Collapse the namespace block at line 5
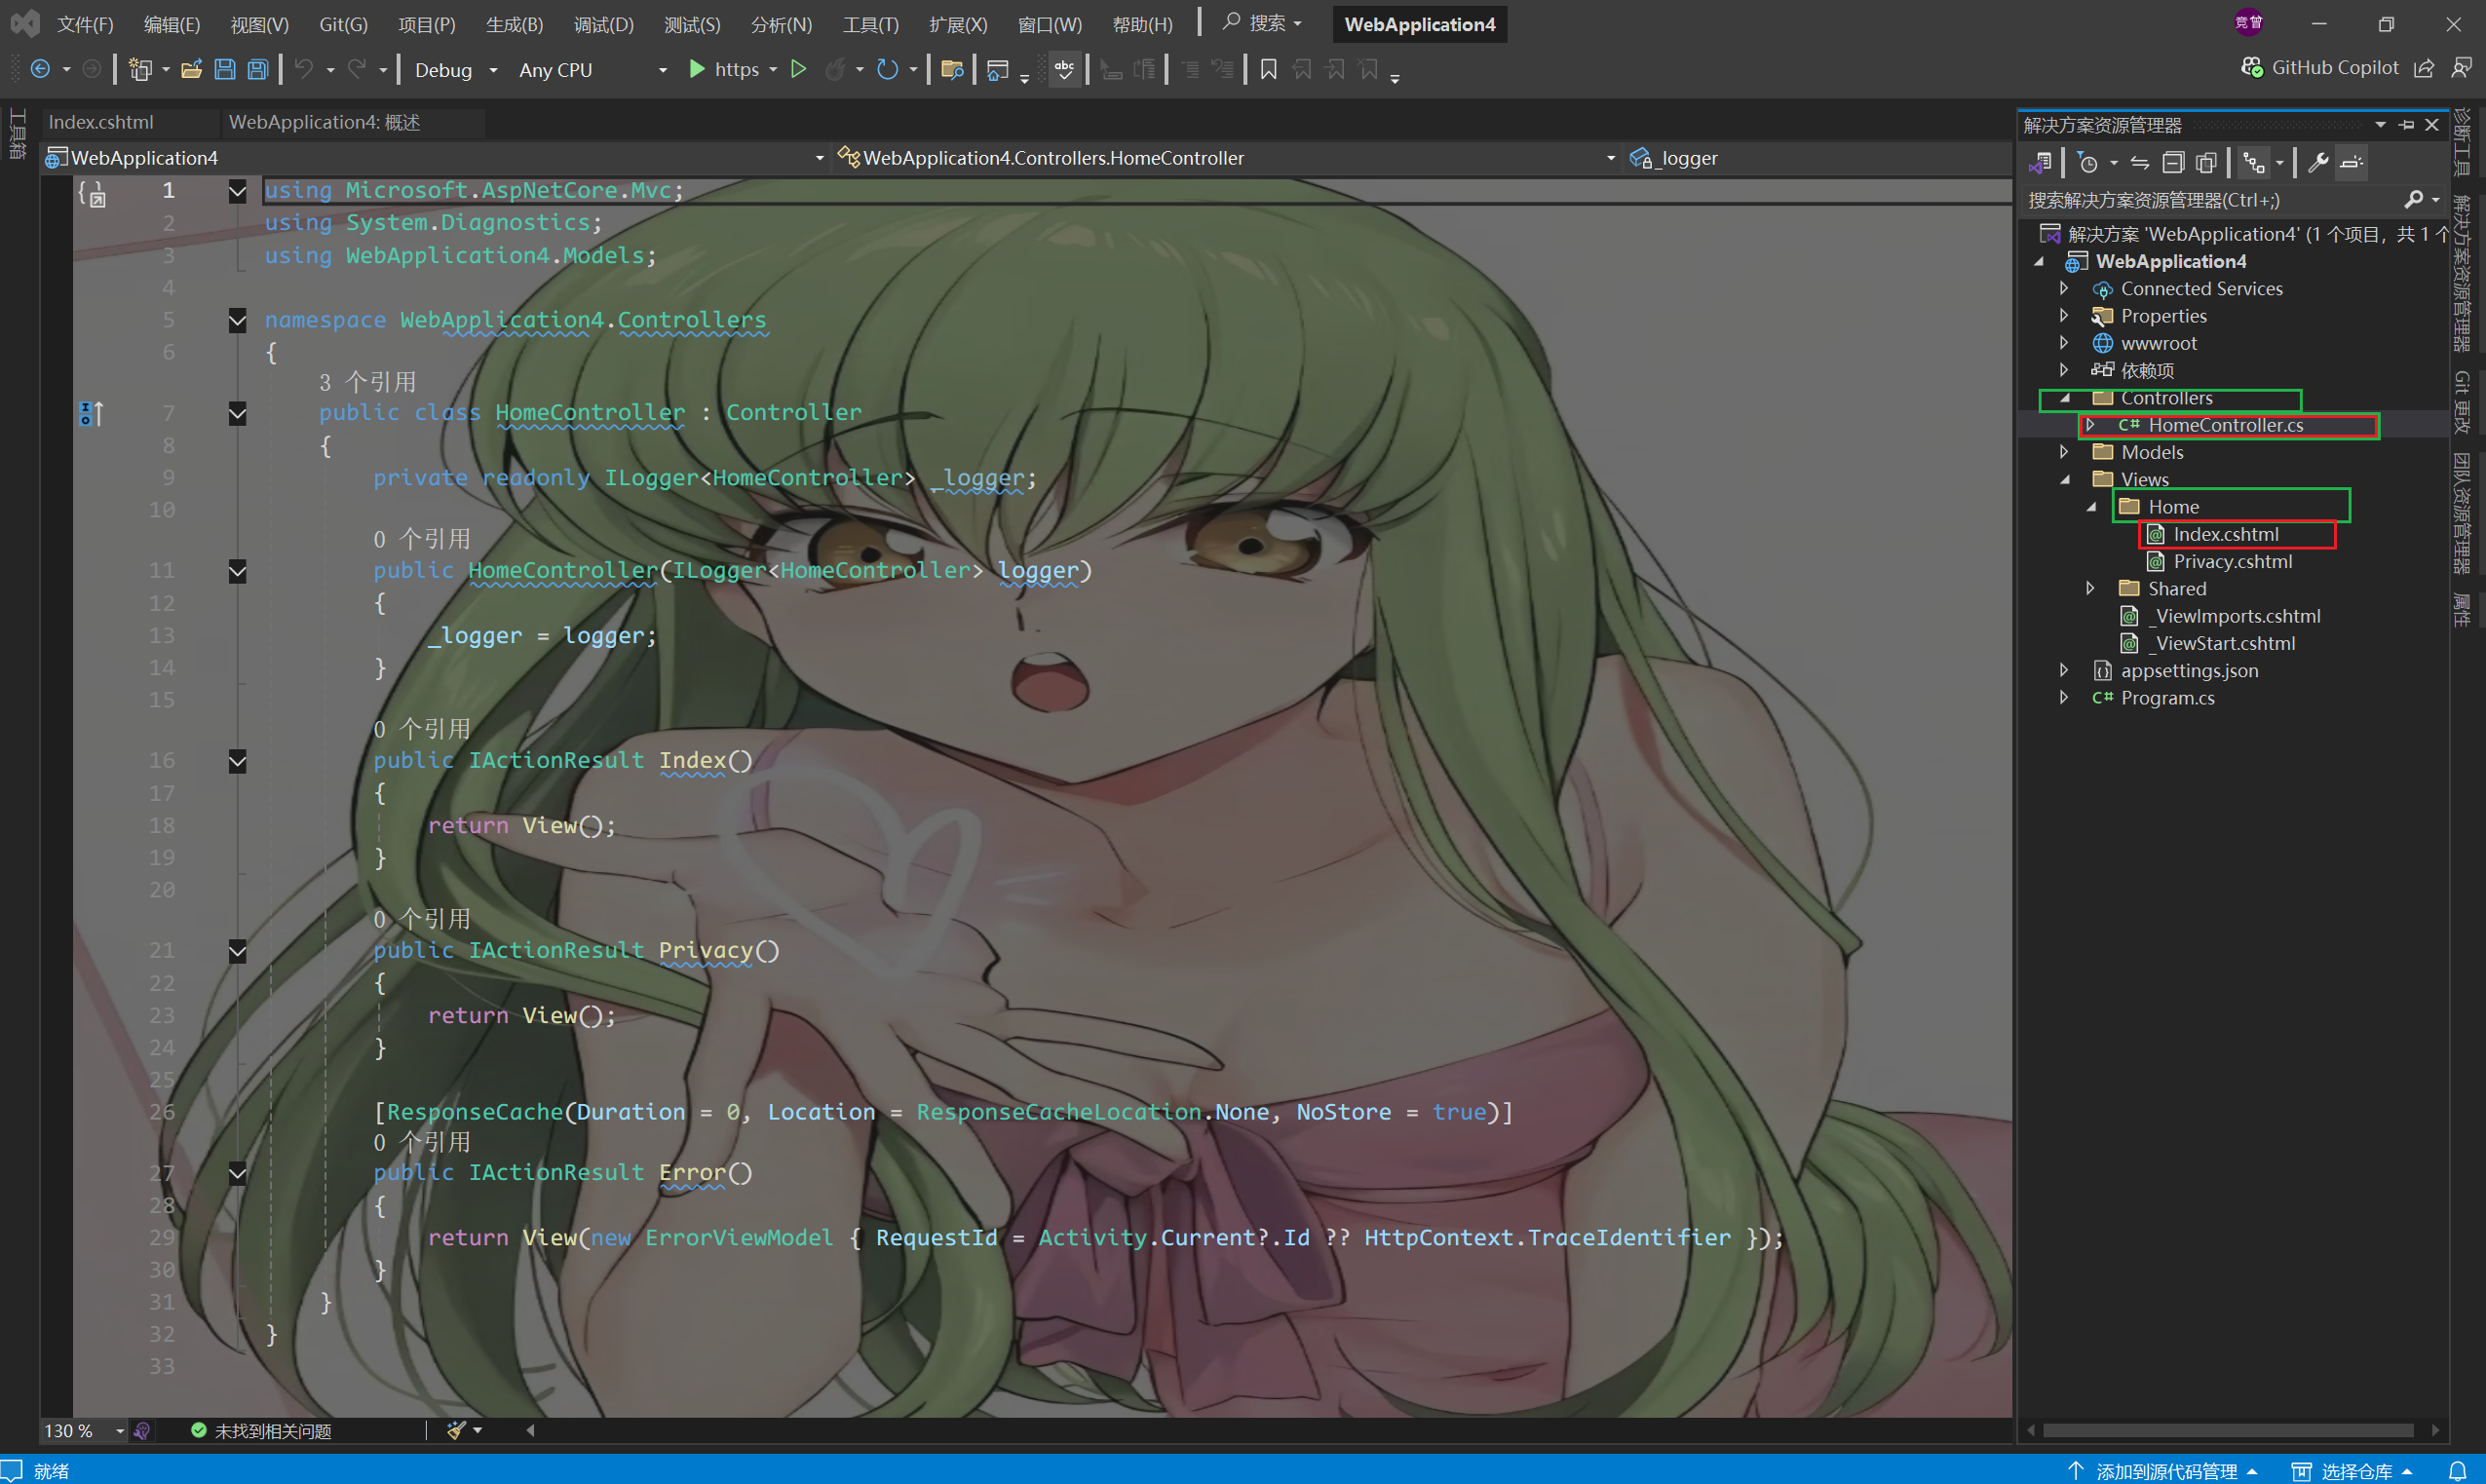The image size is (2486, 1484). coord(237,321)
